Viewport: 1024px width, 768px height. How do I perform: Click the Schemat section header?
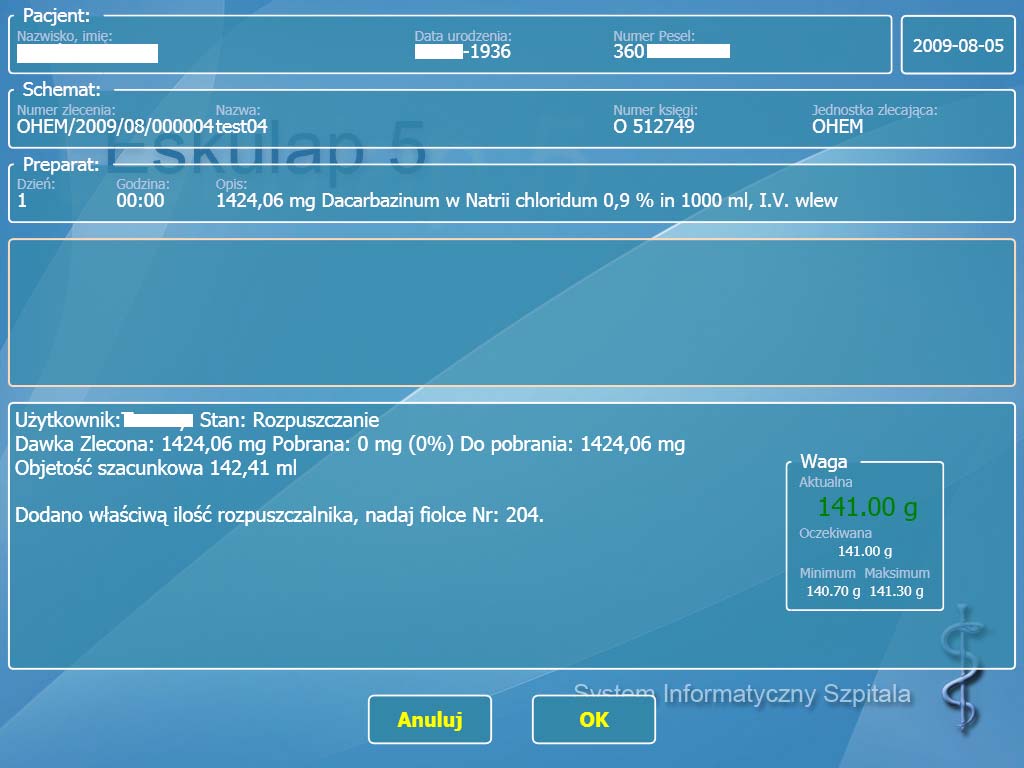[x=61, y=89]
